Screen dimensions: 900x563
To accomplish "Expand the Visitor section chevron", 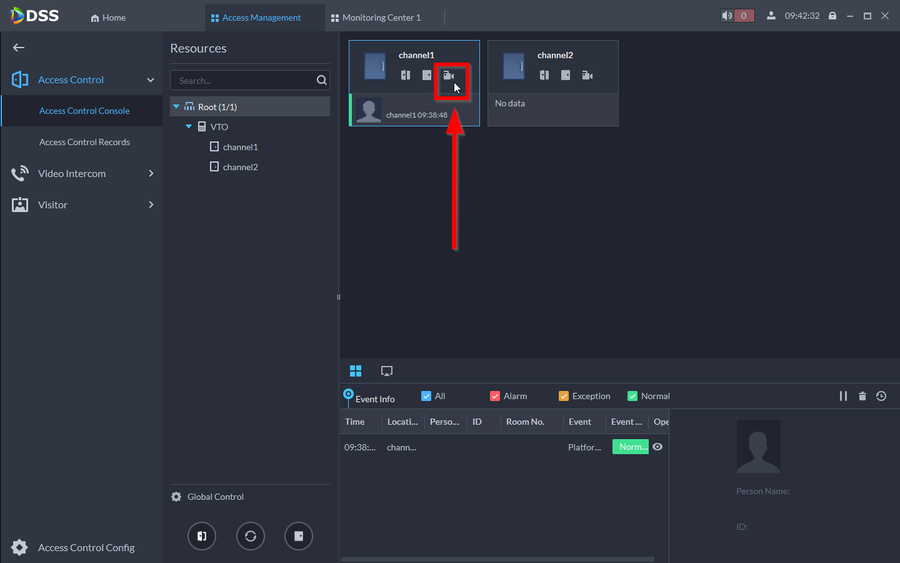I will click(151, 204).
